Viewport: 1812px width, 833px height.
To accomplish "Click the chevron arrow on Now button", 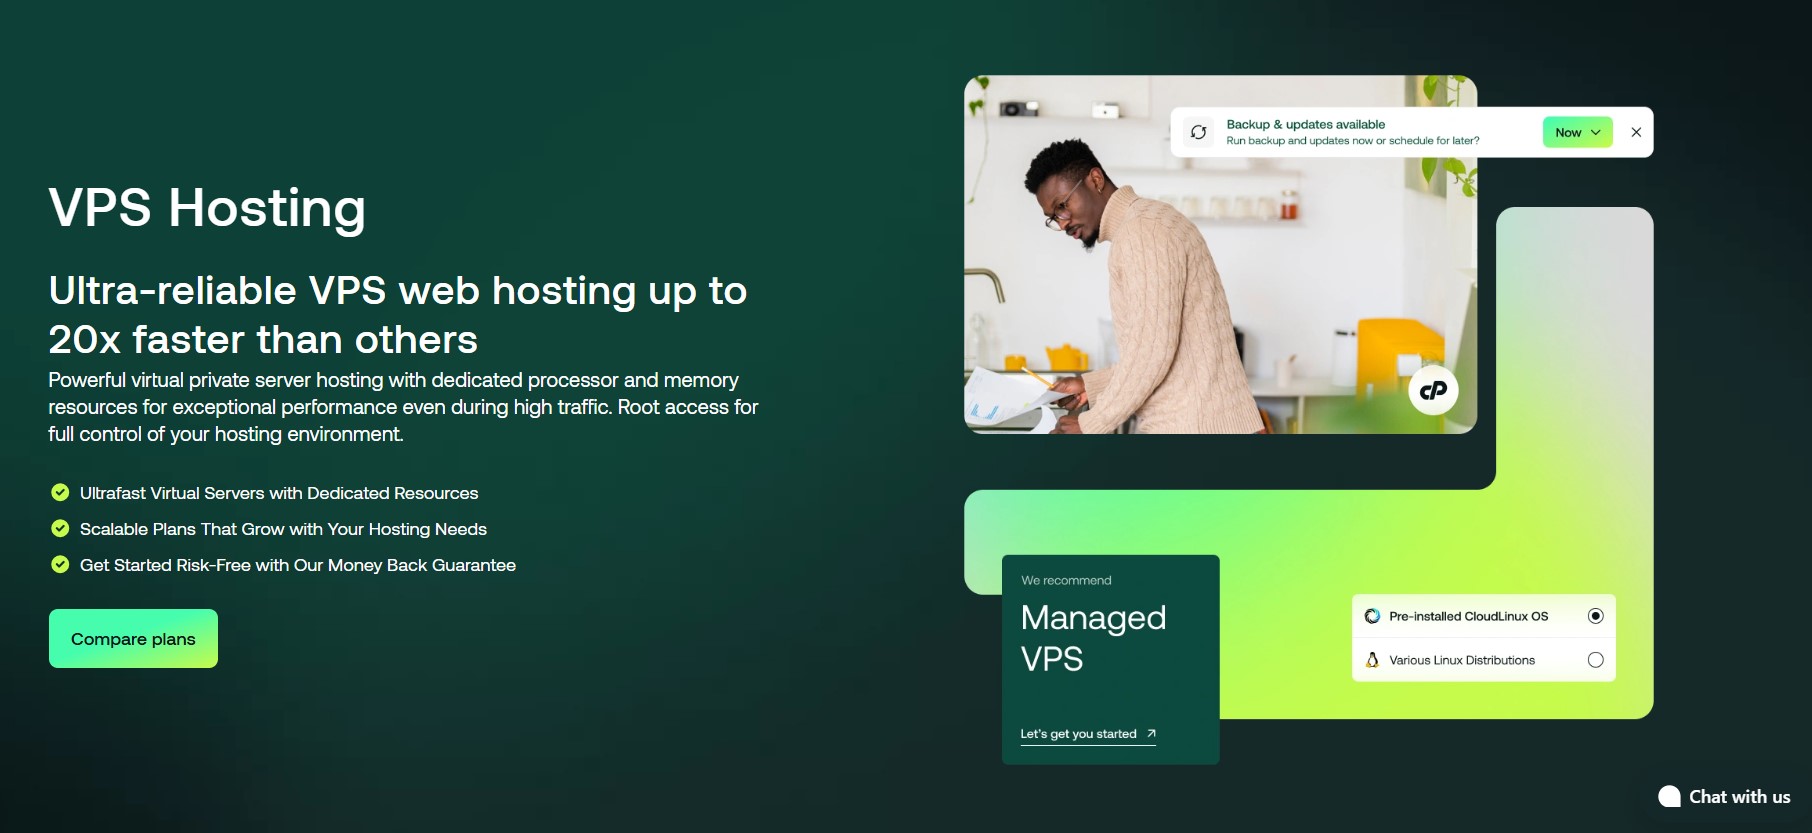I will point(1596,132).
